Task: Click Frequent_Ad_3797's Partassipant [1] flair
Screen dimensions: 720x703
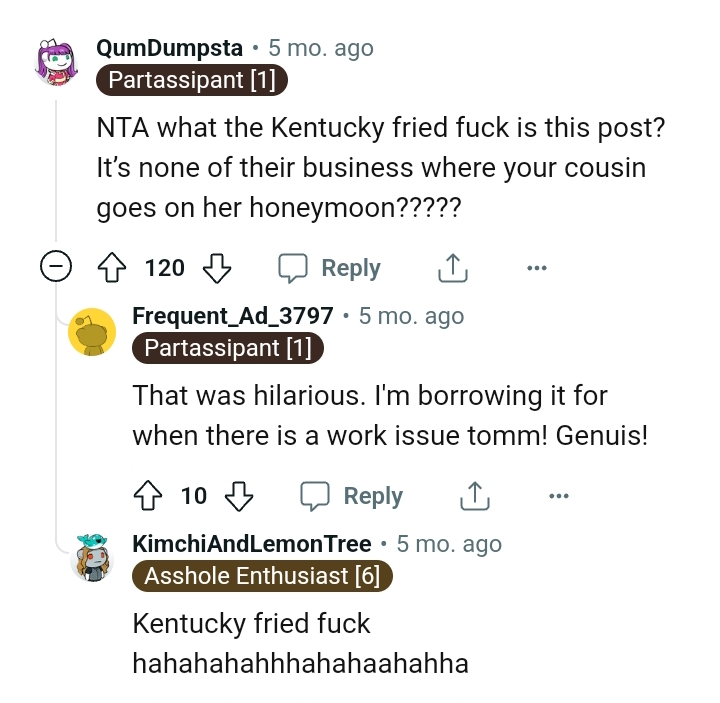Action: tap(228, 347)
